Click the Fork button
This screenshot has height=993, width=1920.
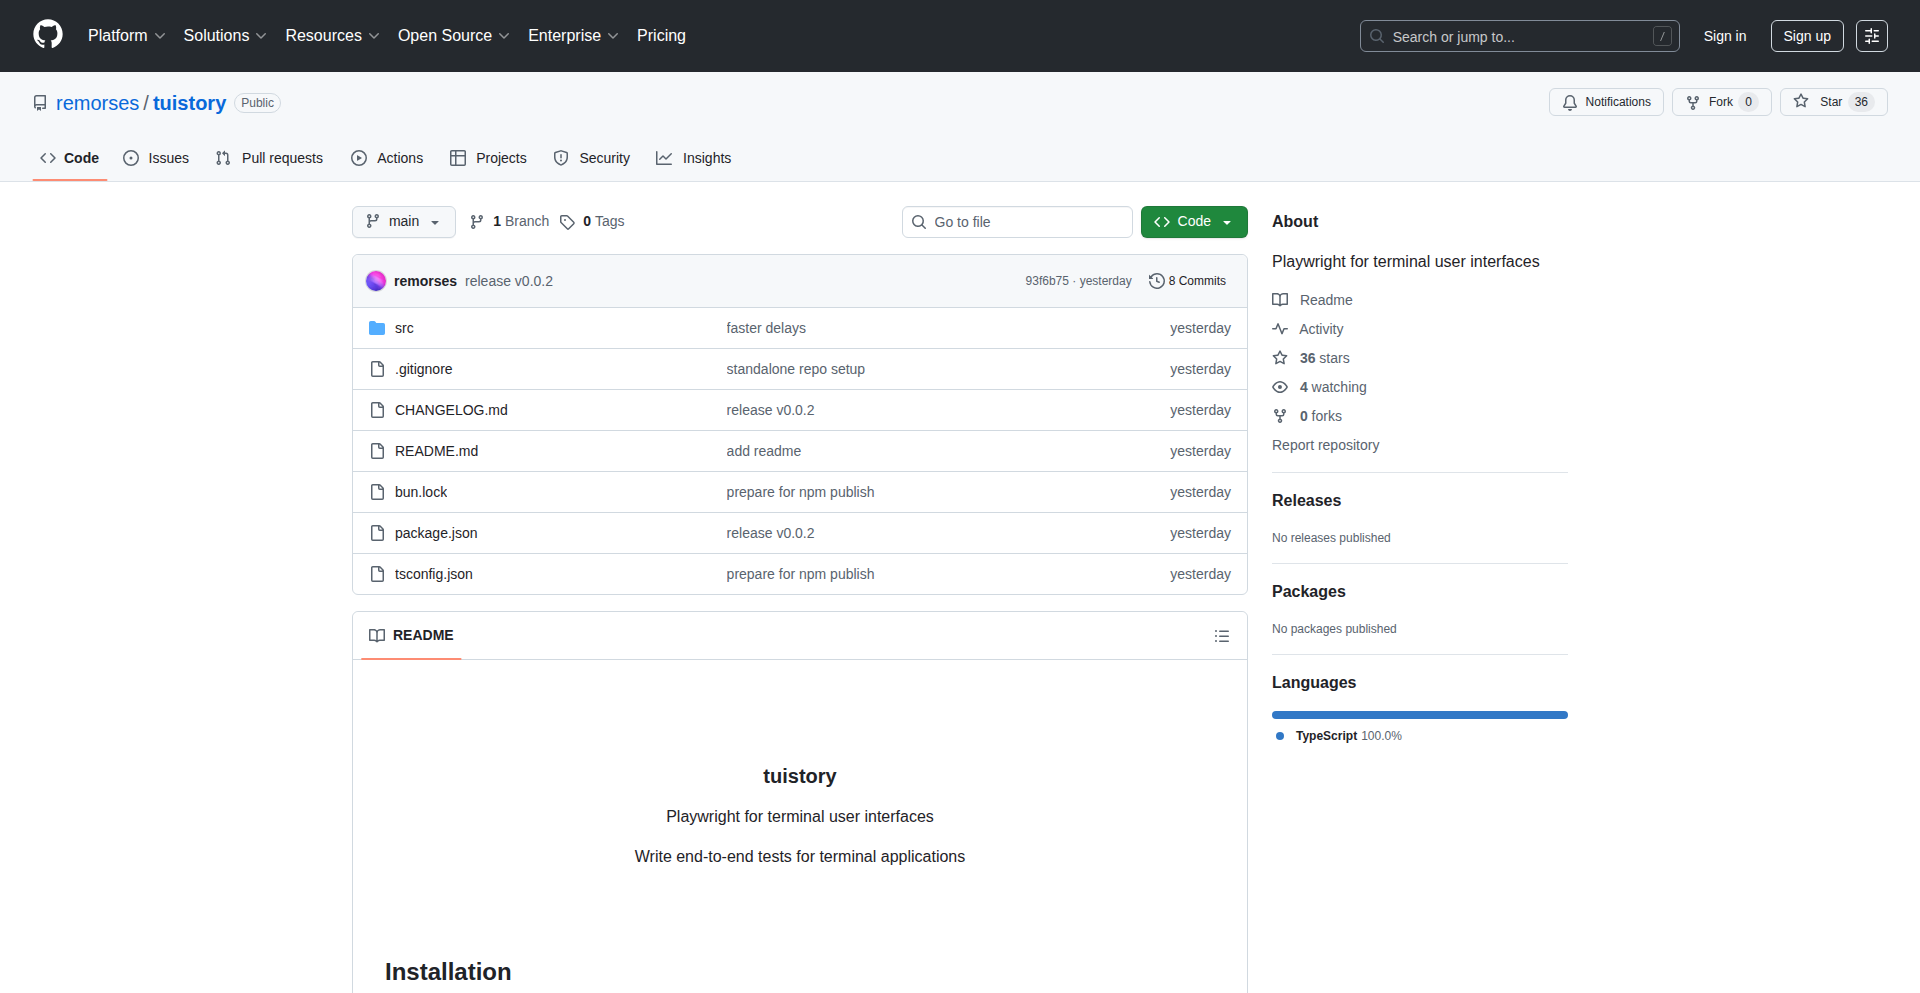click(x=1721, y=102)
